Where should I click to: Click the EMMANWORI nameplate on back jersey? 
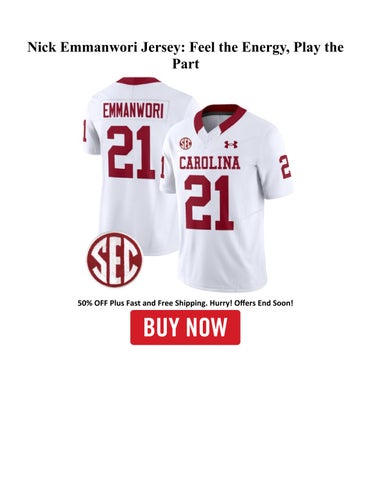coord(133,111)
